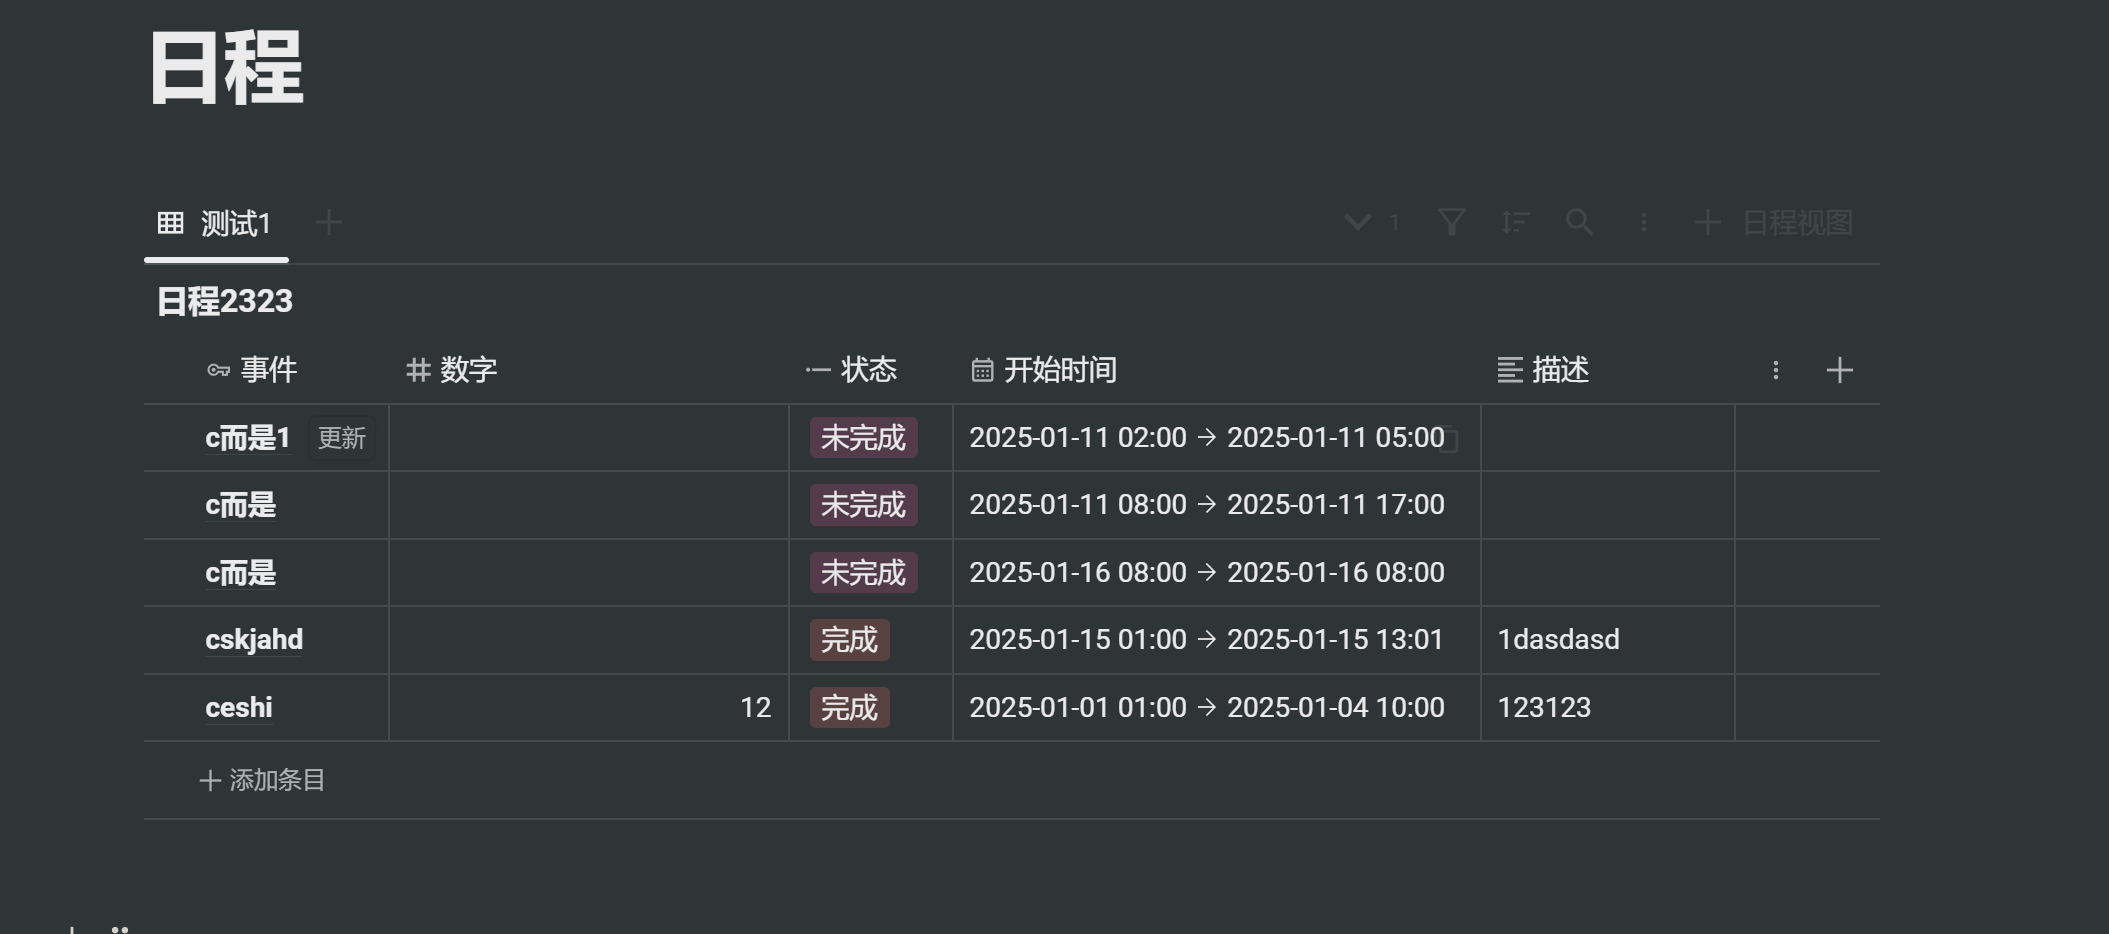Open column header more-options dots
Image resolution: width=2109 pixels, height=934 pixels.
click(1775, 371)
